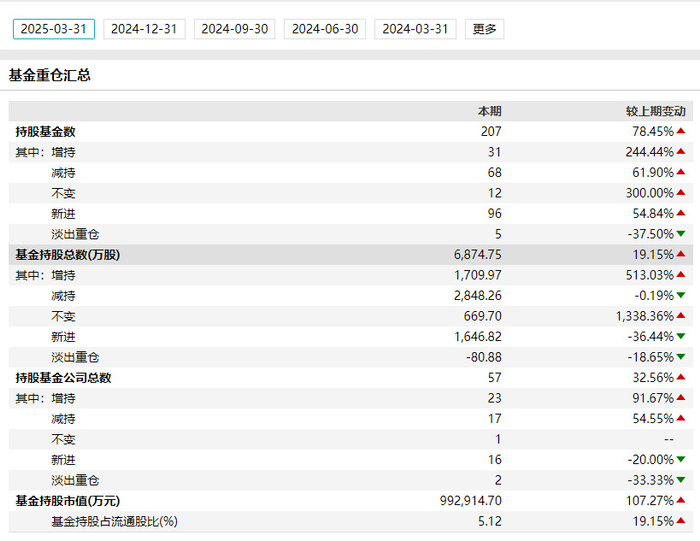
Task: Click the 本期 column header
Action: tap(489, 111)
